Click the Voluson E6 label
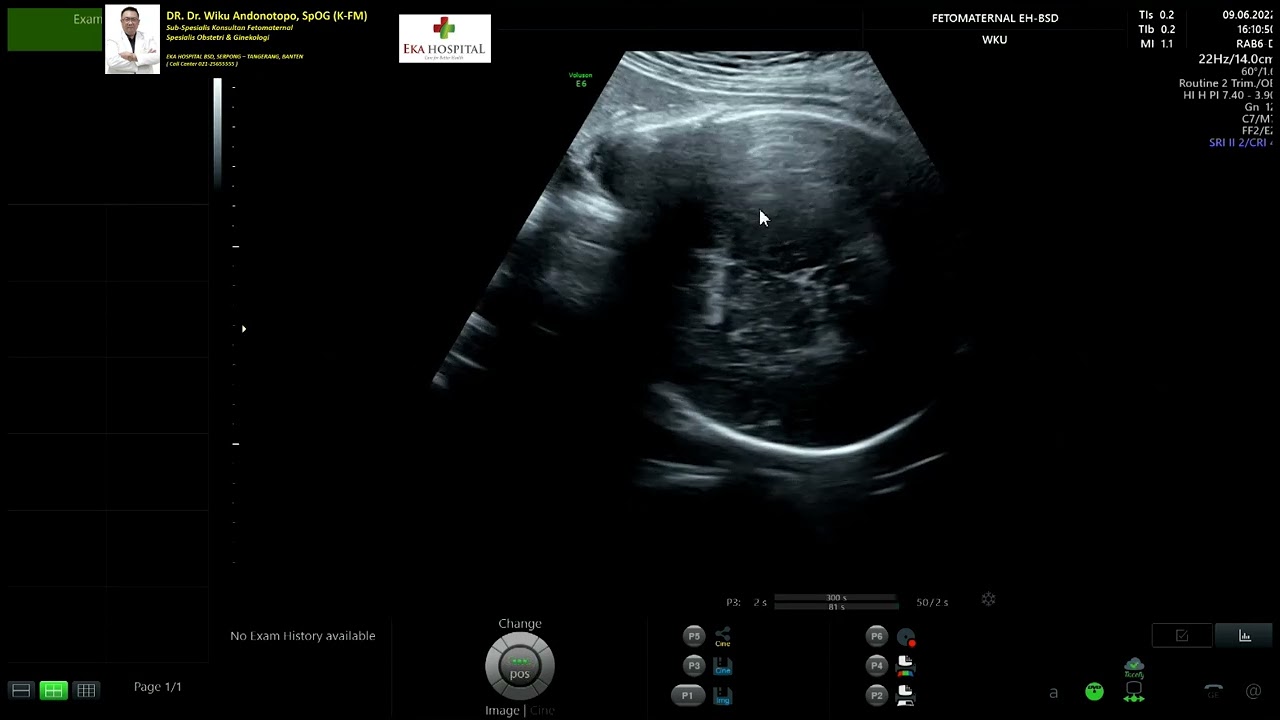 coord(580,79)
